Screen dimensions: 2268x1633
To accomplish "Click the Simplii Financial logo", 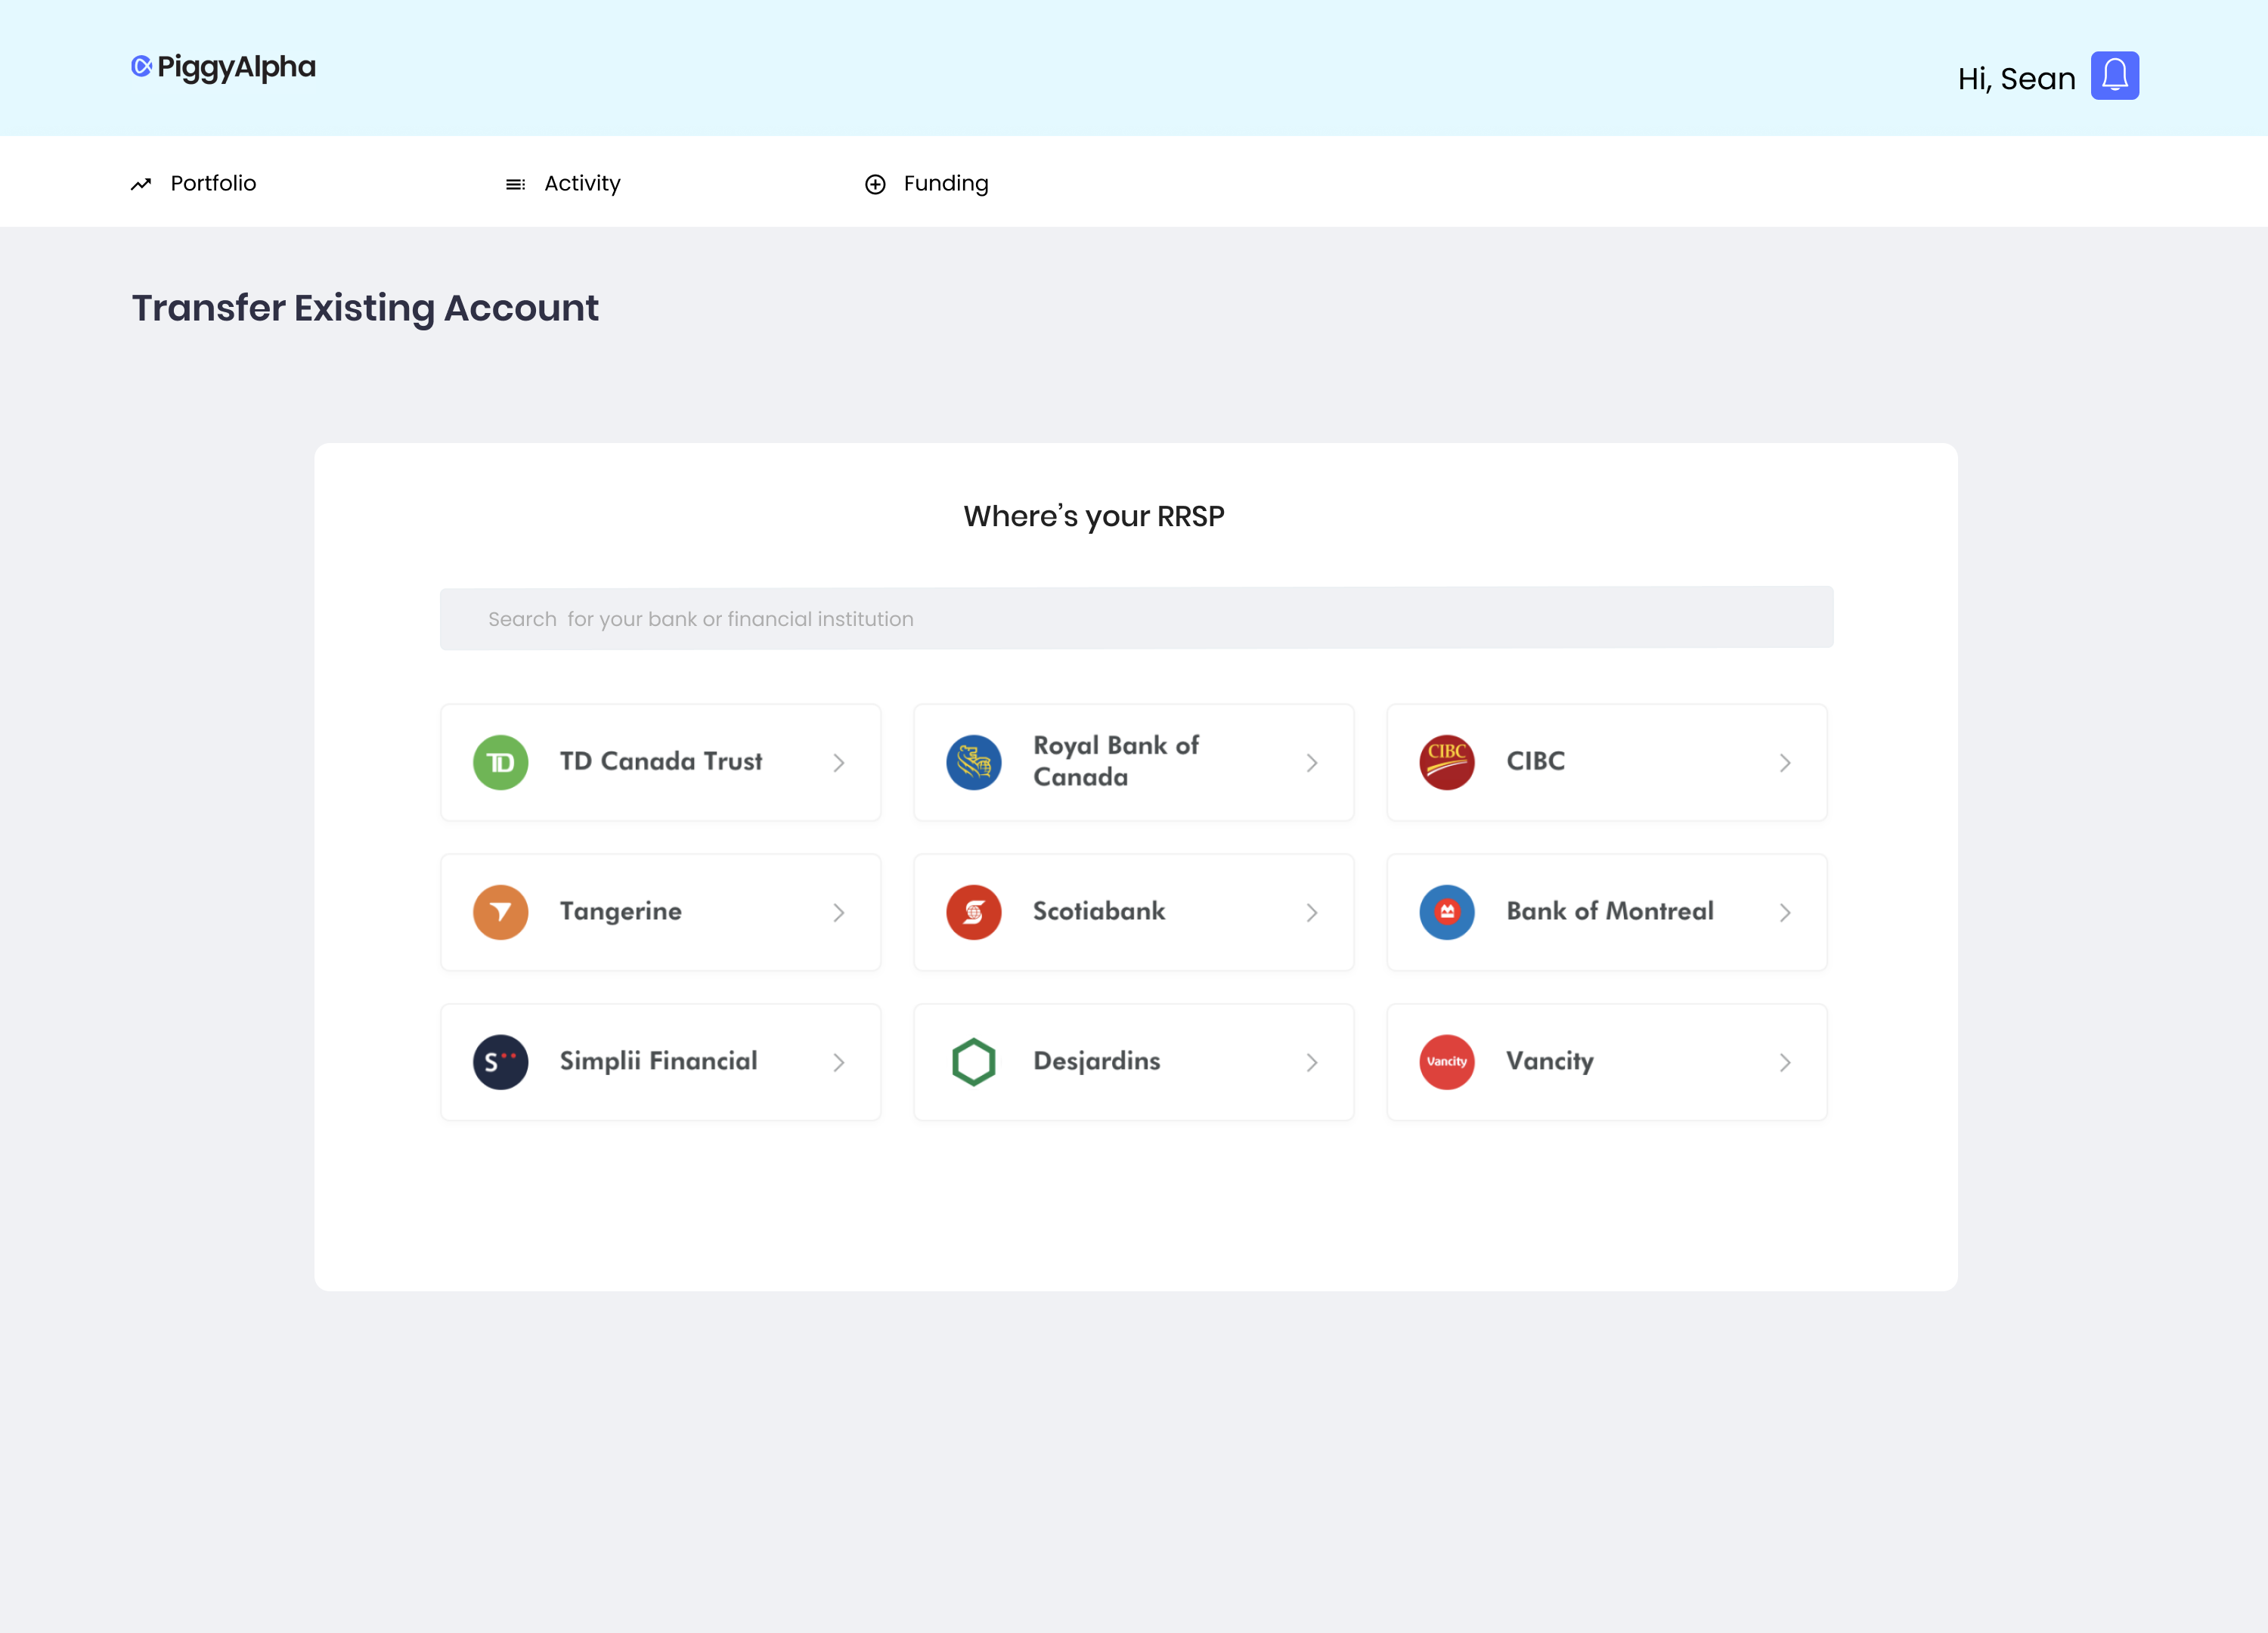I will click(x=500, y=1061).
